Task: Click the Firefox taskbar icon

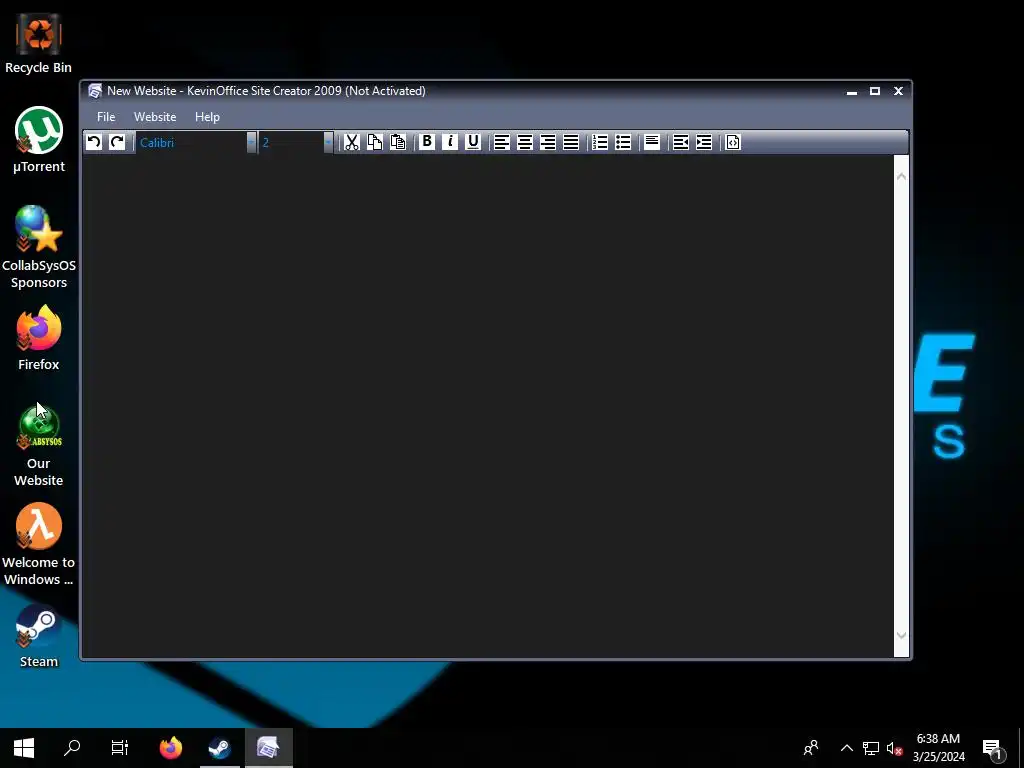Action: pyautogui.click(x=171, y=748)
